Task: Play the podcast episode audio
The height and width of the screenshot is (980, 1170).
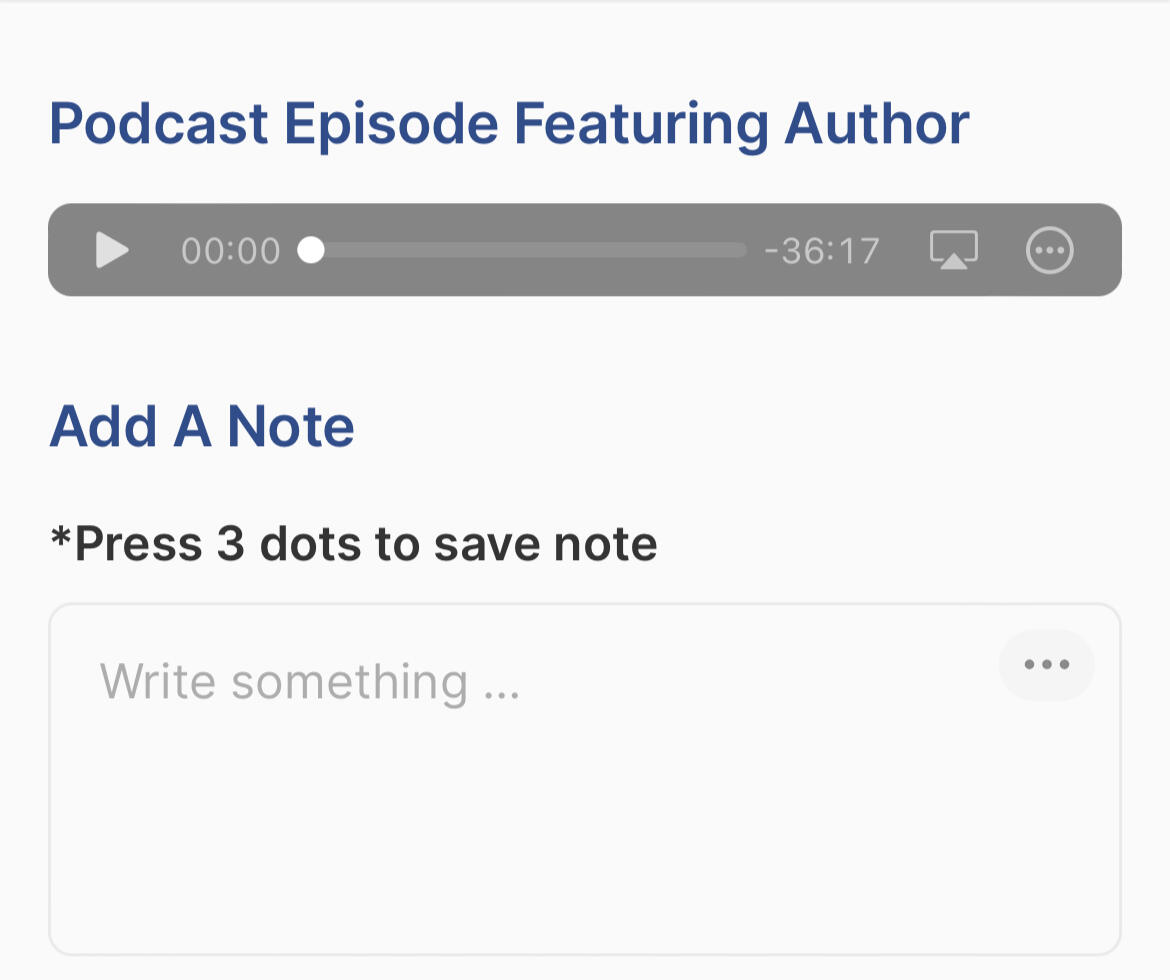Action: pyautogui.click(x=112, y=250)
